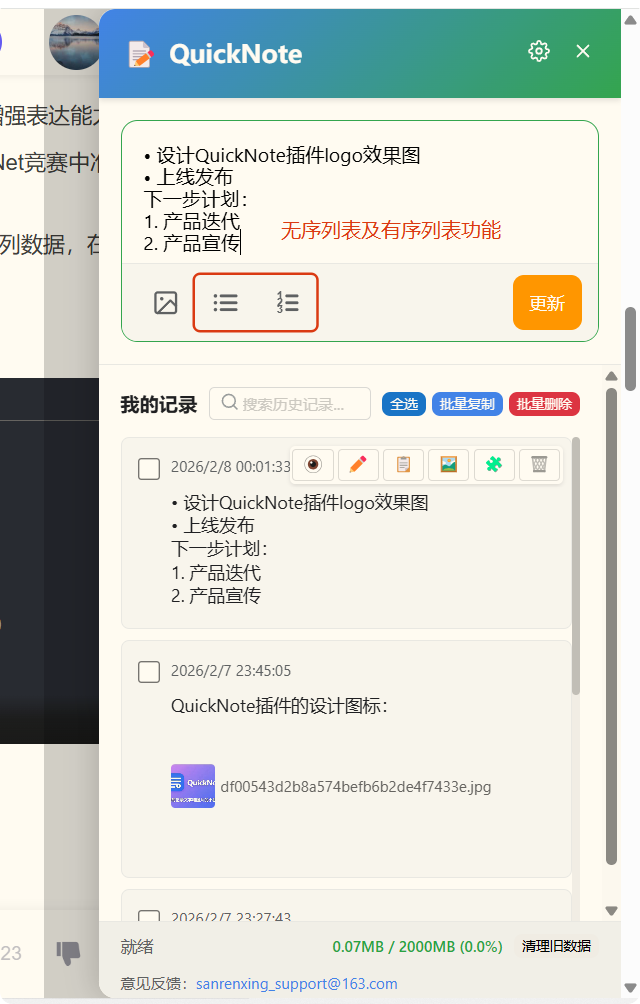Click the text QuickNote插件的设计图标
Image resolution: width=640 pixels, height=1004 pixels.
pos(279,706)
